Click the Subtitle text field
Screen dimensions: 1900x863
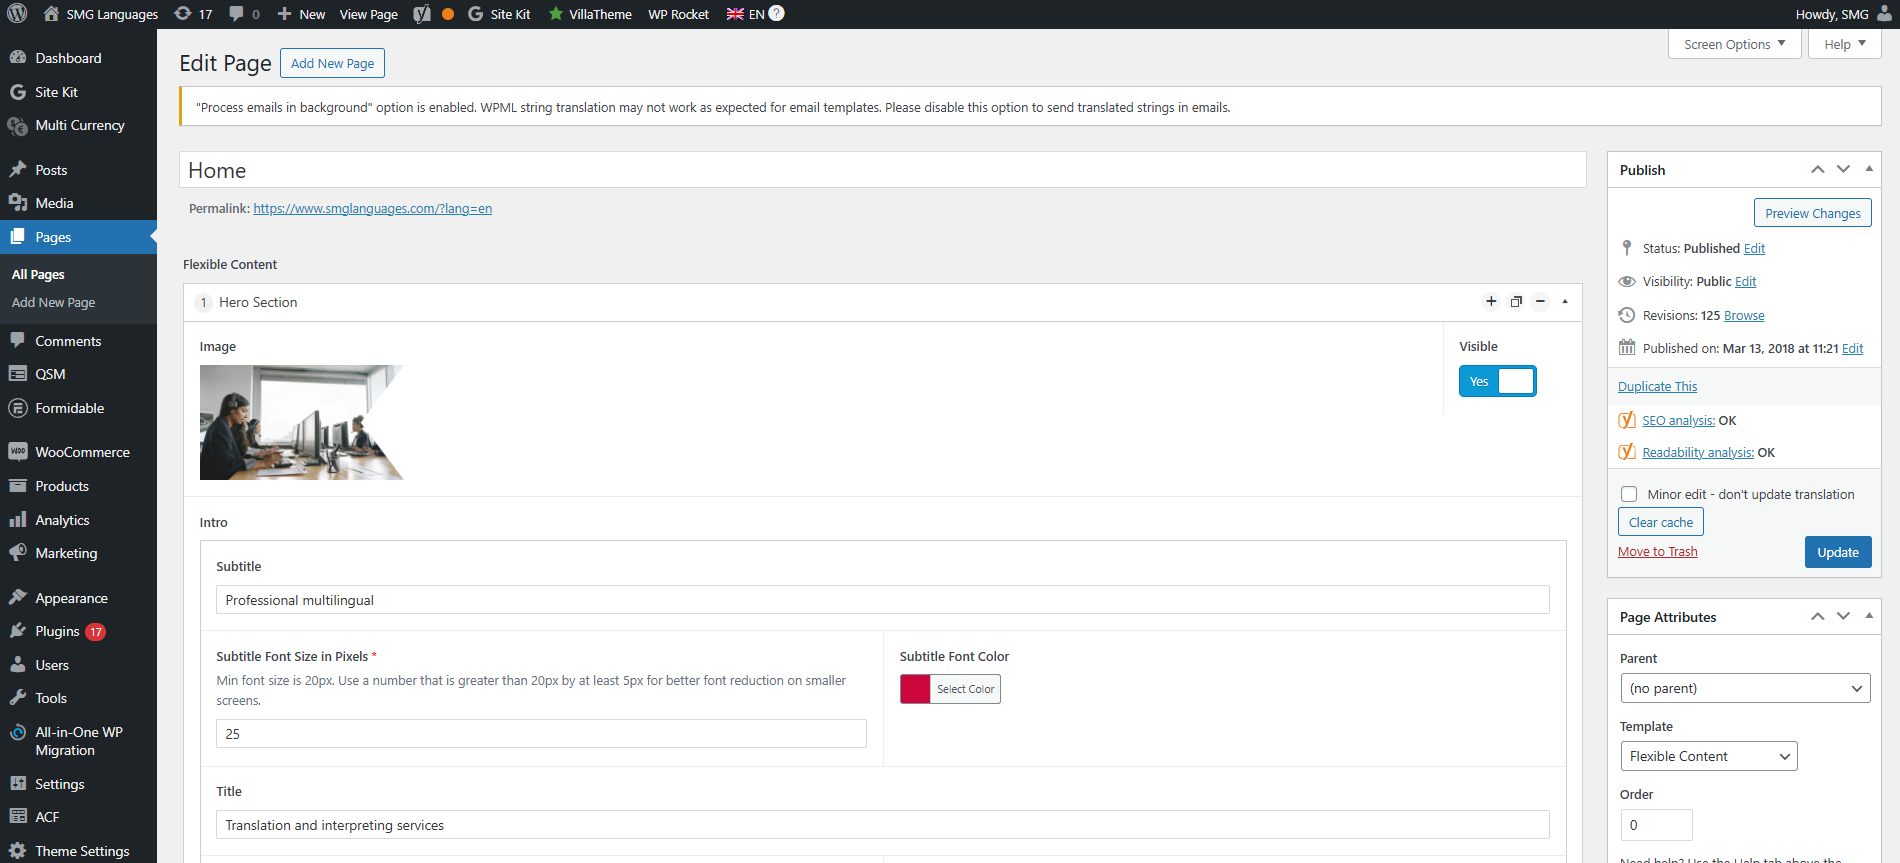[882, 600]
